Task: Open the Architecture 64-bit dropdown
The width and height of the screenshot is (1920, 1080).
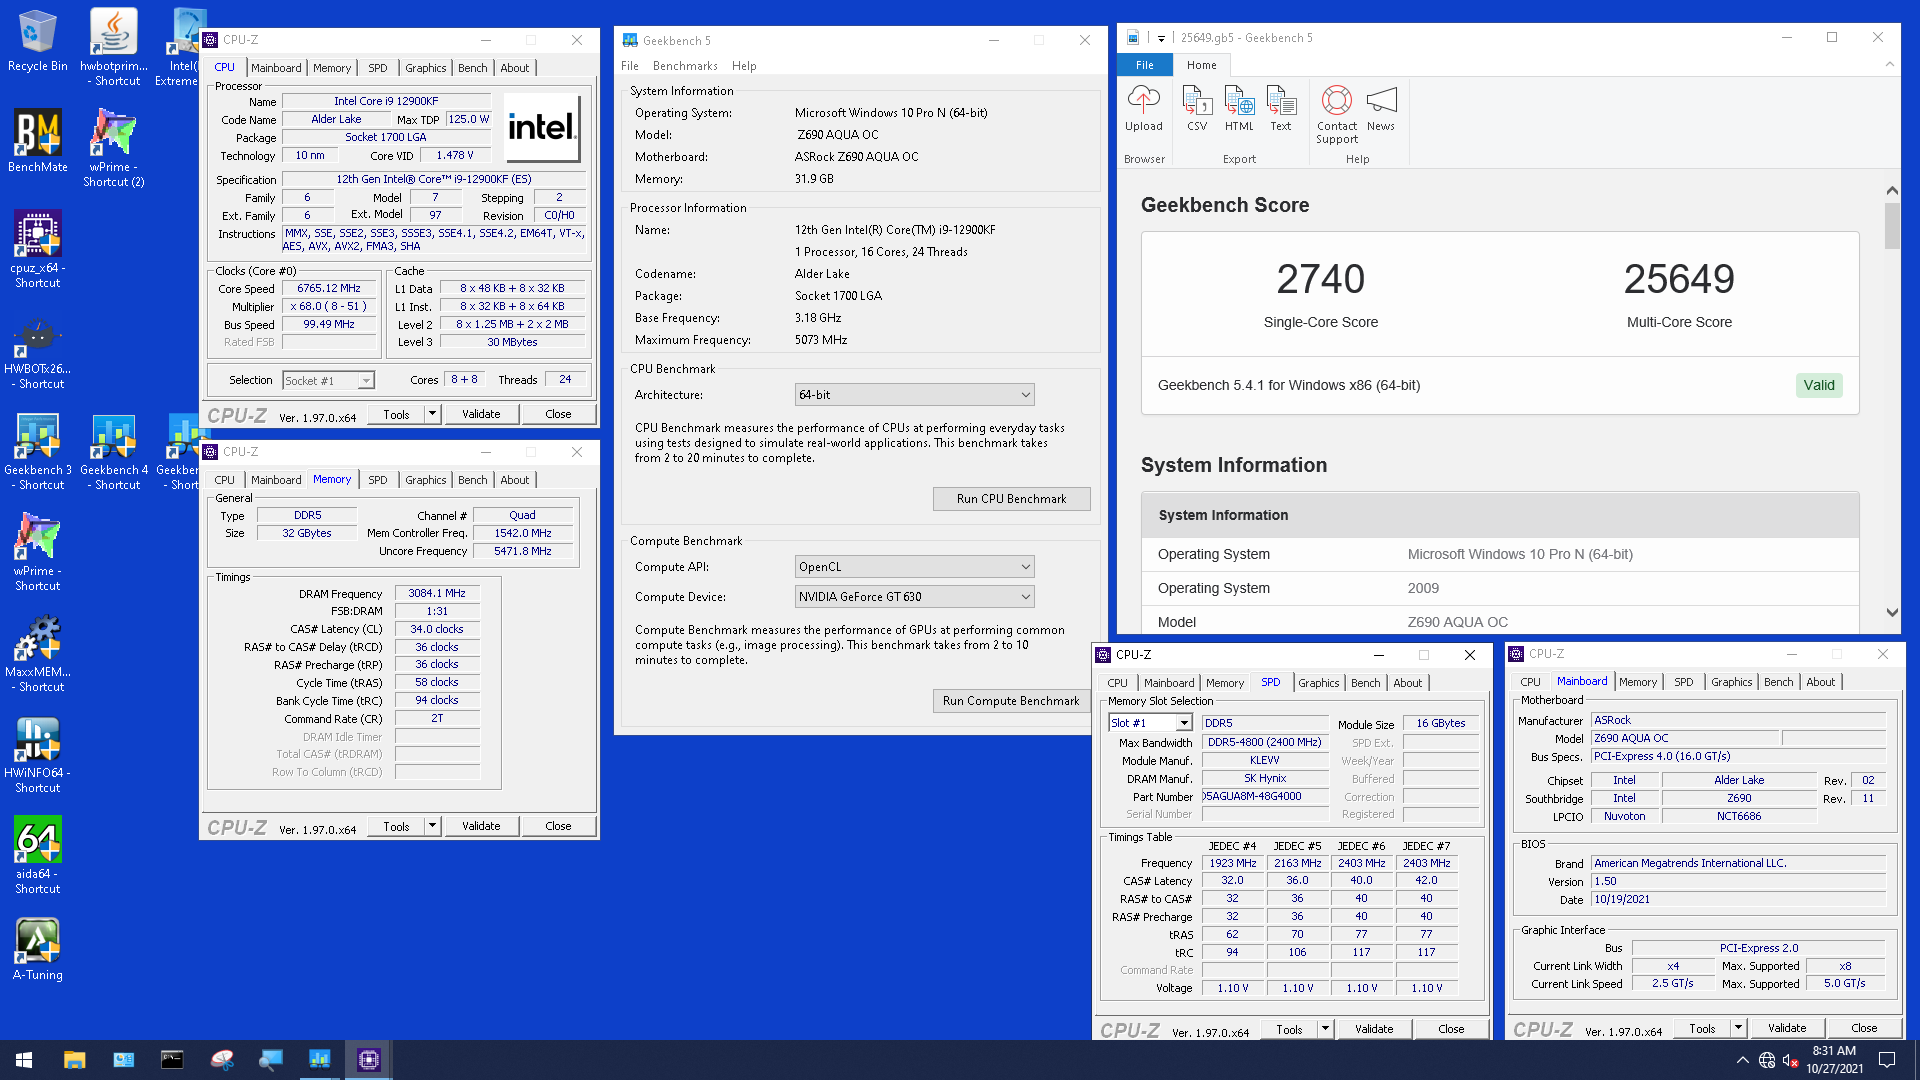Action: point(914,395)
